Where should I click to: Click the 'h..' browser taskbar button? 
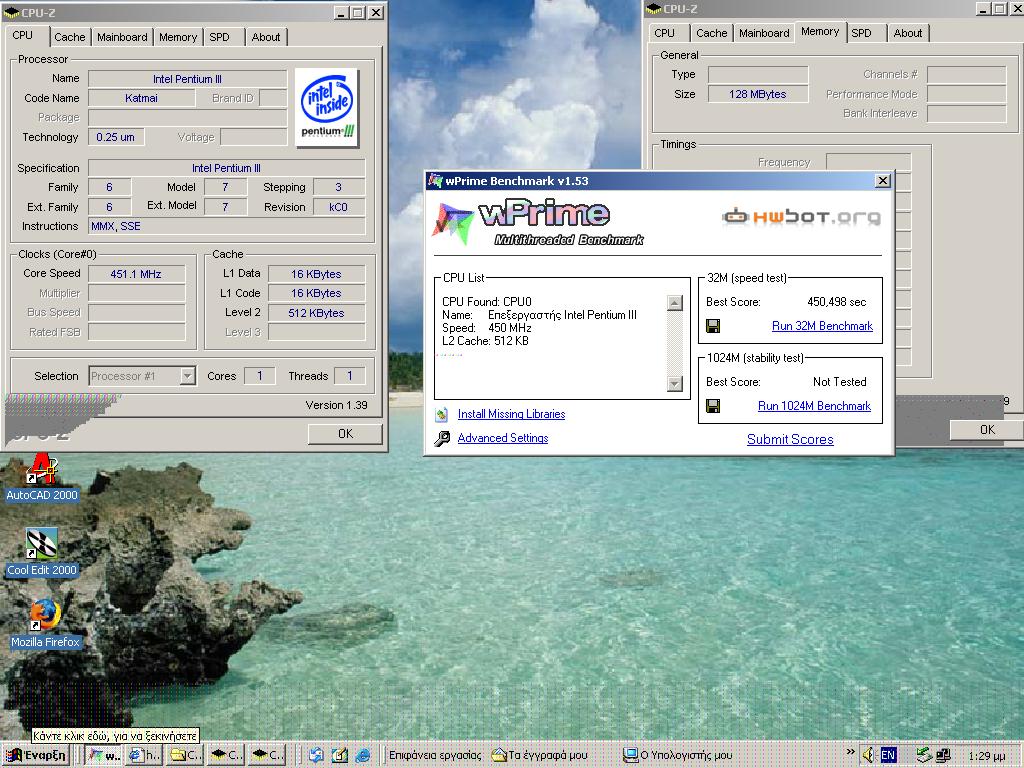click(144, 755)
